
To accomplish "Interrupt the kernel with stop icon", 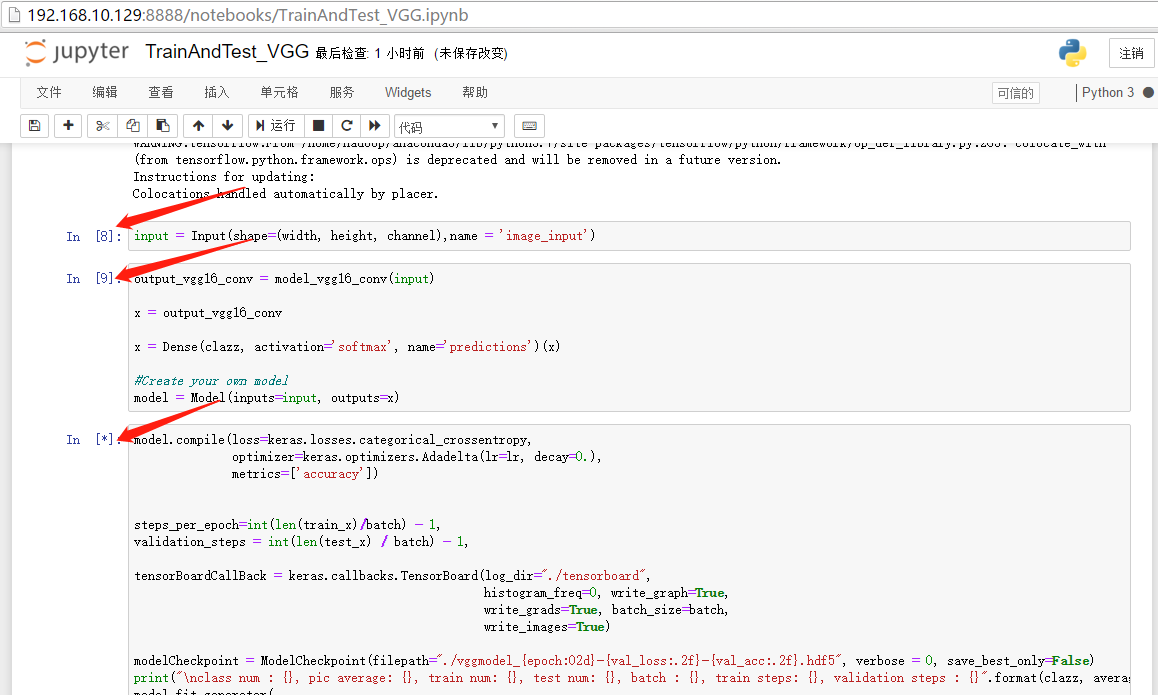I will click(318, 126).
